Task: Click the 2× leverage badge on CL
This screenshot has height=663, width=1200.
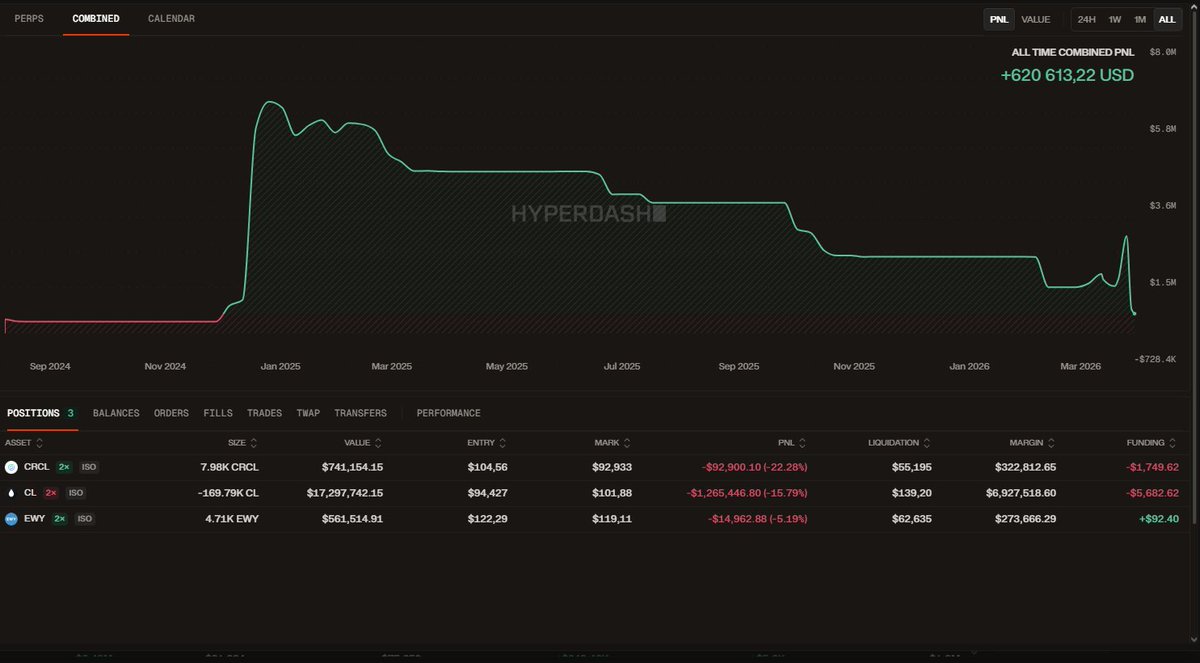Action: [x=51, y=493]
